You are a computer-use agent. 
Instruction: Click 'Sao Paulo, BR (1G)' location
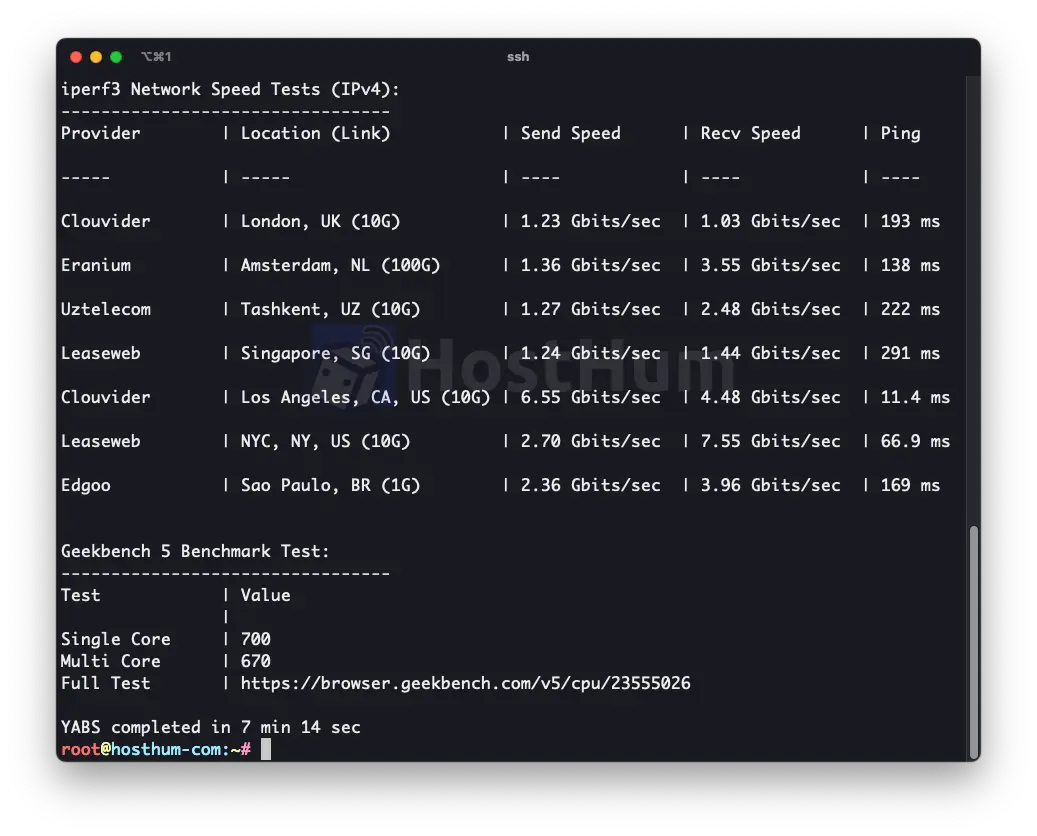tap(331, 485)
